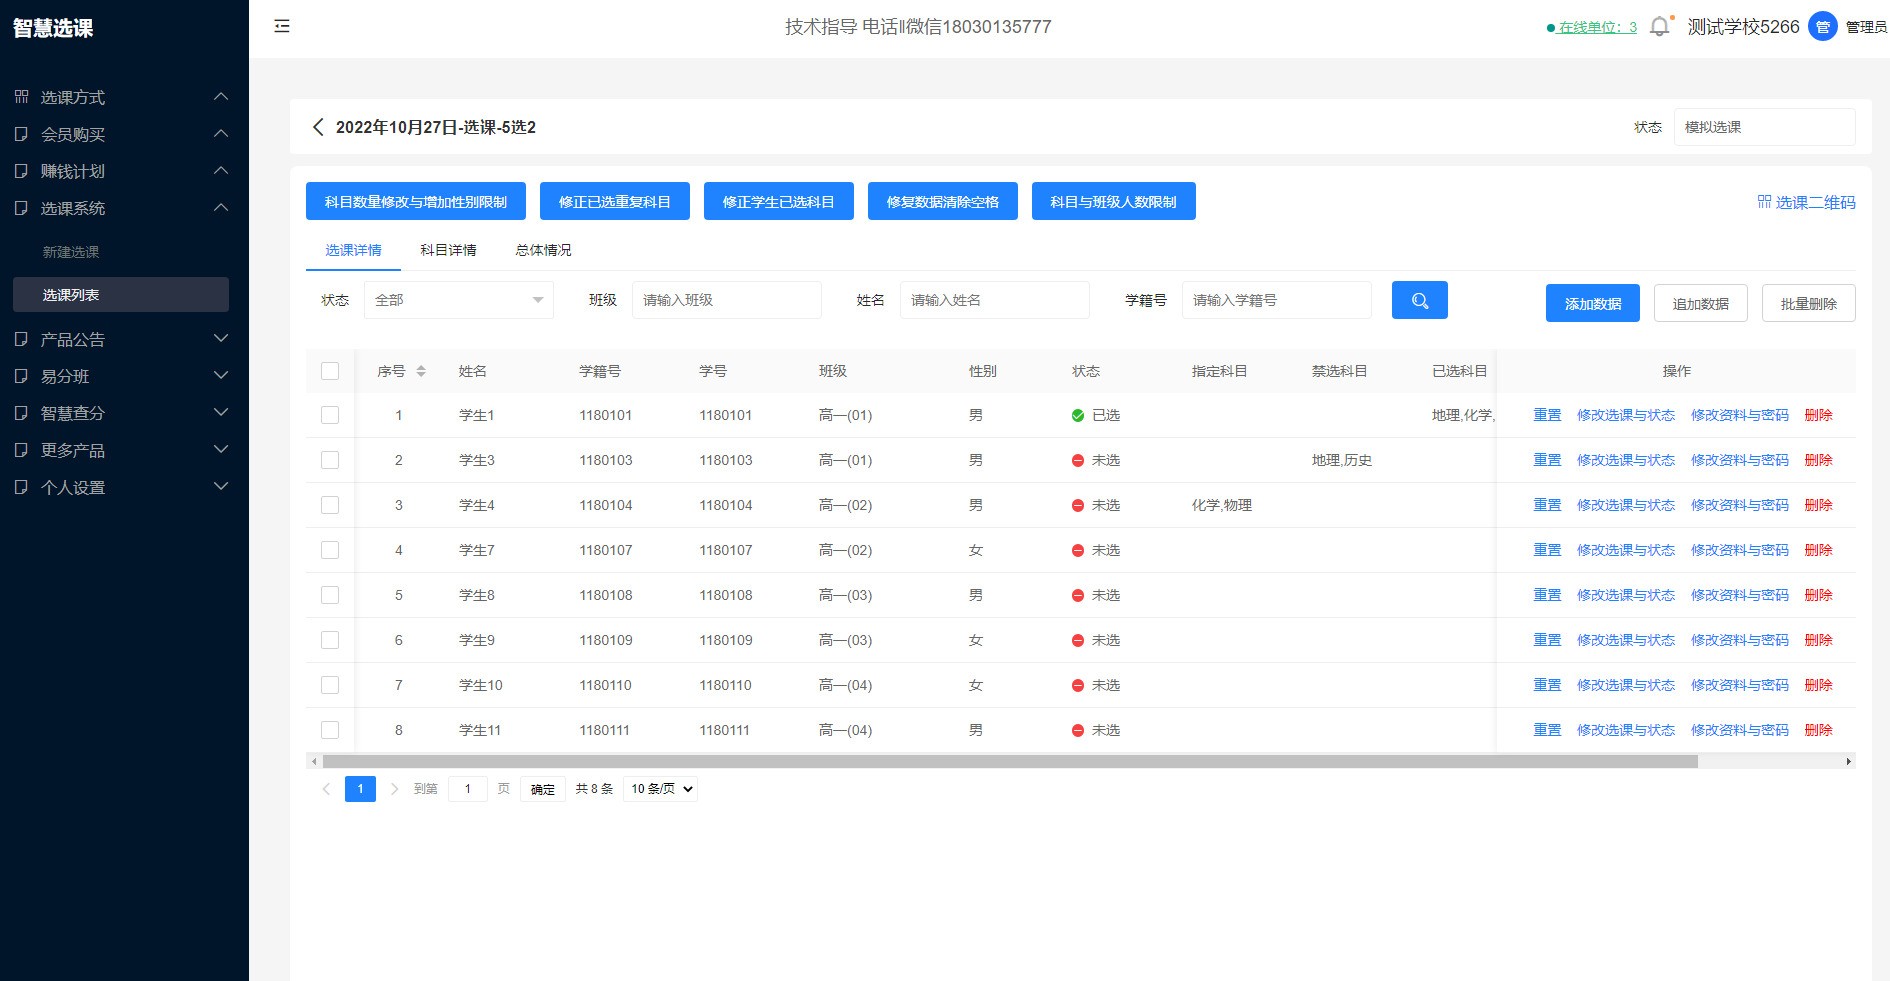
Task: Focus the 请输入学籍号 input field
Action: pyautogui.click(x=1277, y=300)
